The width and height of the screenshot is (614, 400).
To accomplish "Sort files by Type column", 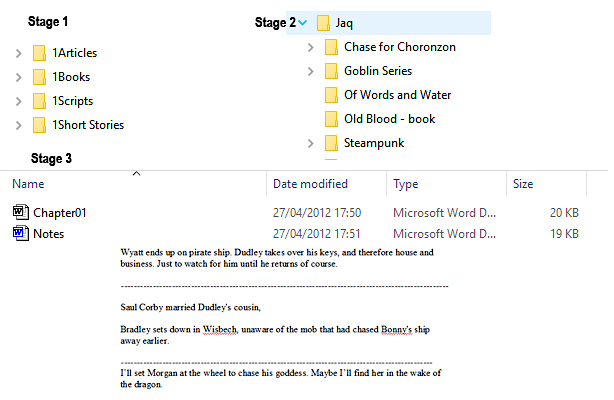I will [x=405, y=184].
